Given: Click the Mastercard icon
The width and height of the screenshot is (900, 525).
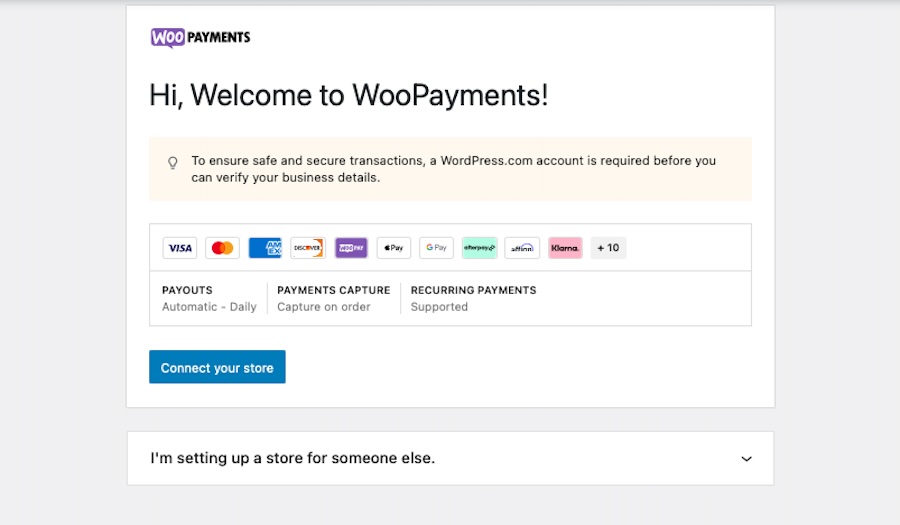Looking at the screenshot, I should (222, 248).
